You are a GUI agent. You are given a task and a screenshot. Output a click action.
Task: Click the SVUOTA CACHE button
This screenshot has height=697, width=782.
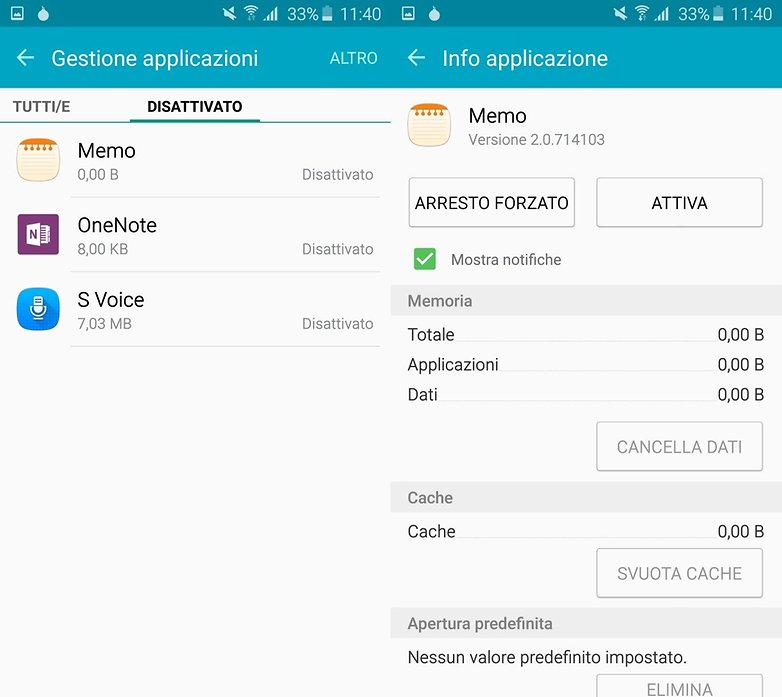(x=679, y=573)
